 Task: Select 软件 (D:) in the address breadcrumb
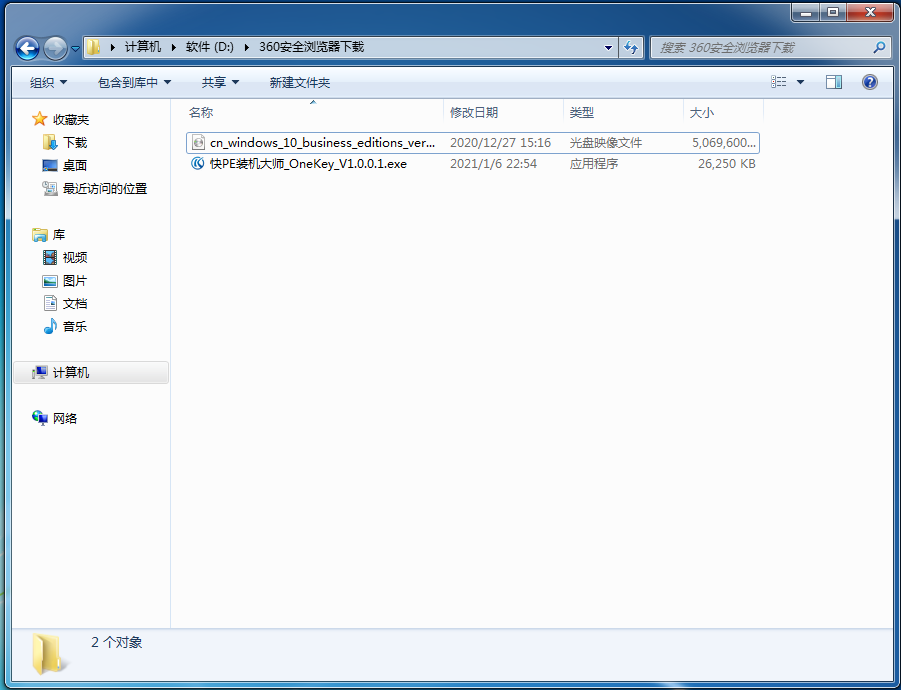pos(210,47)
